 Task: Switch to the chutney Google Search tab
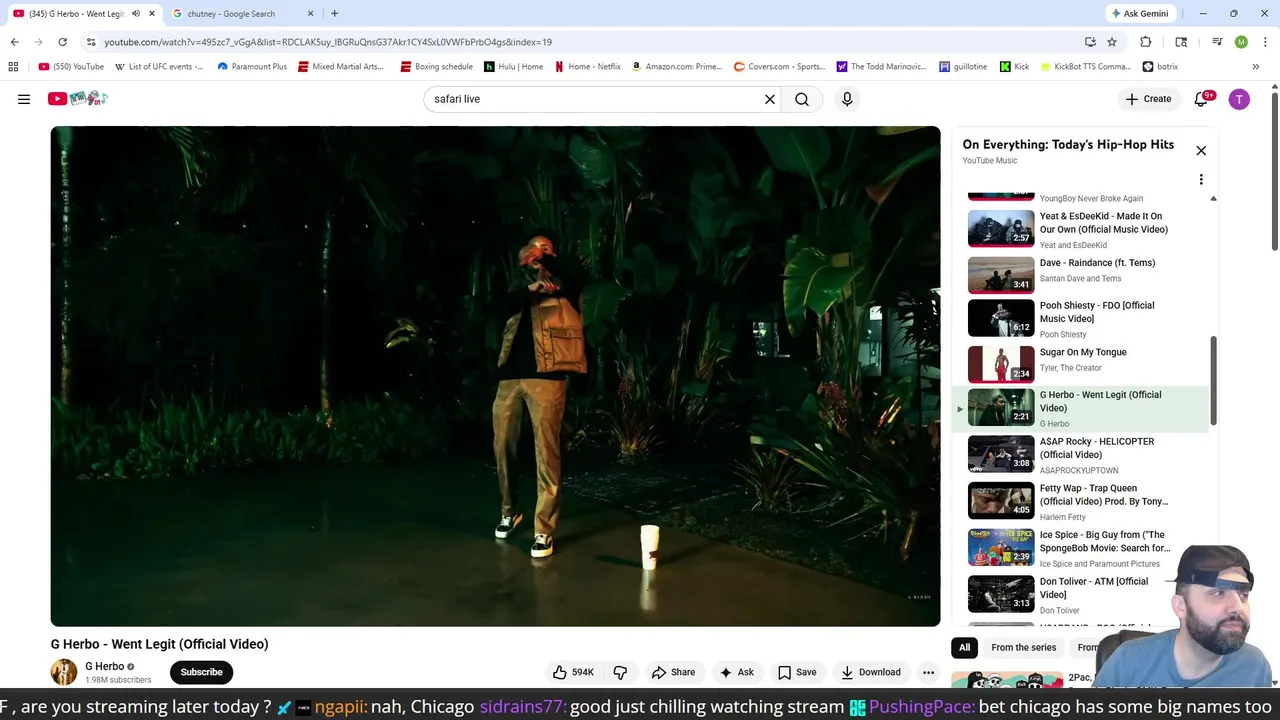tap(240, 14)
